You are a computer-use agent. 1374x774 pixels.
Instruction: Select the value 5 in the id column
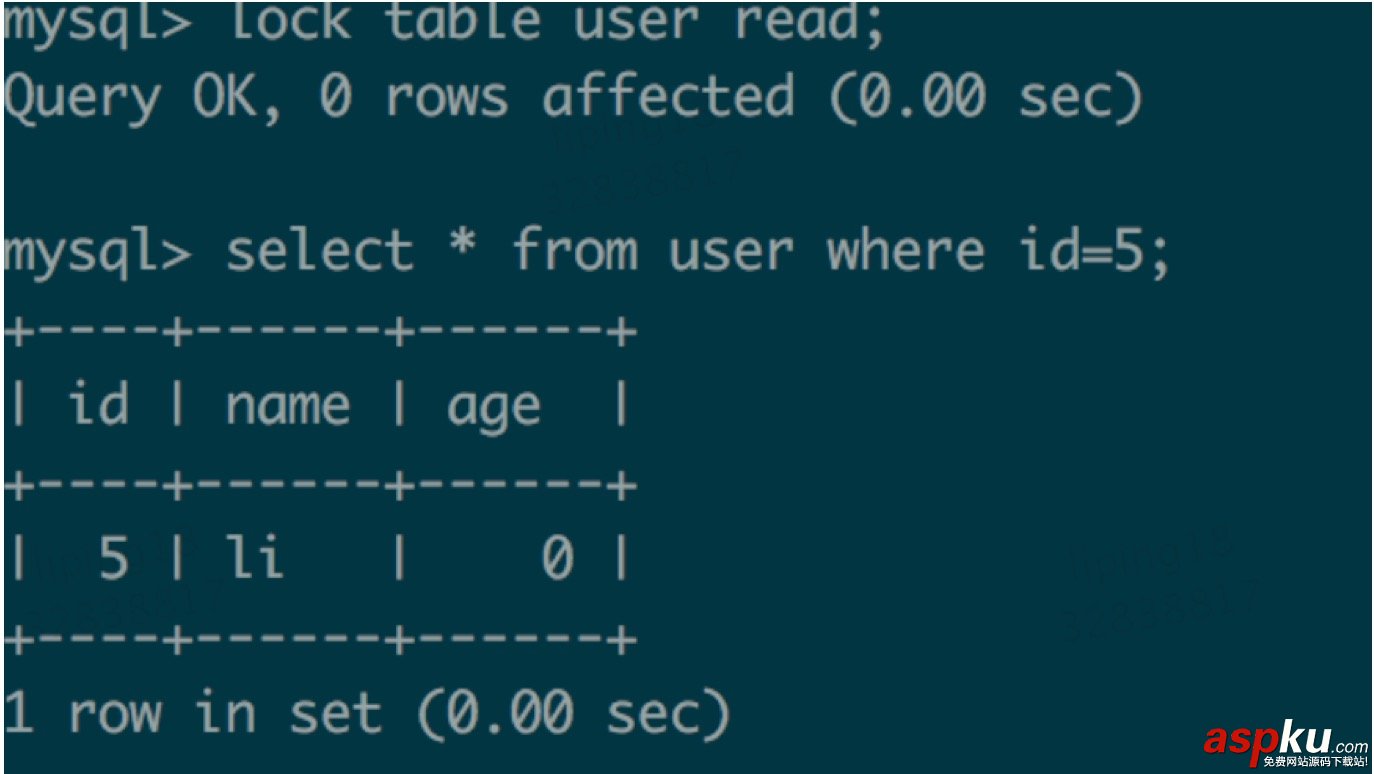point(113,560)
